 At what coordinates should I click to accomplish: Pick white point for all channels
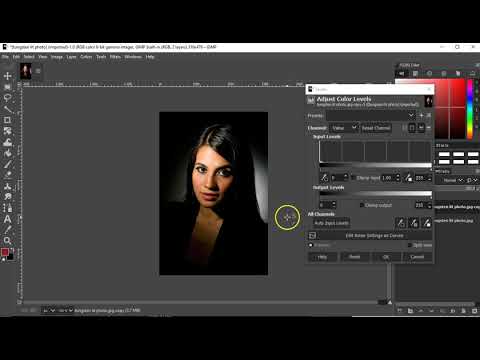click(426, 223)
